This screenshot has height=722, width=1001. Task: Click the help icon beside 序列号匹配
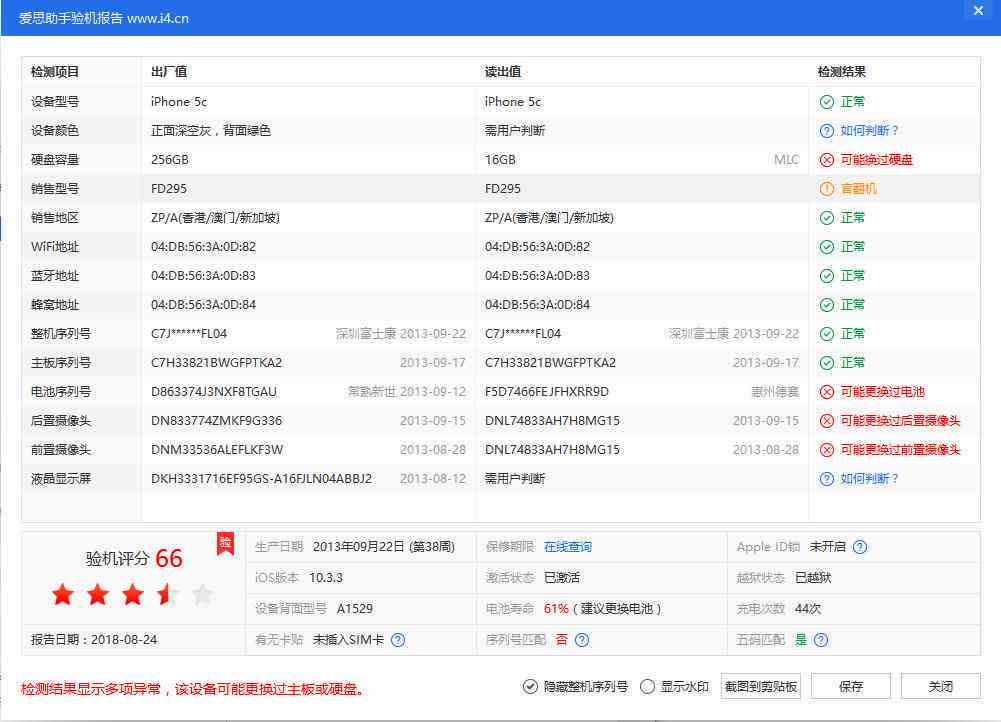(582, 640)
